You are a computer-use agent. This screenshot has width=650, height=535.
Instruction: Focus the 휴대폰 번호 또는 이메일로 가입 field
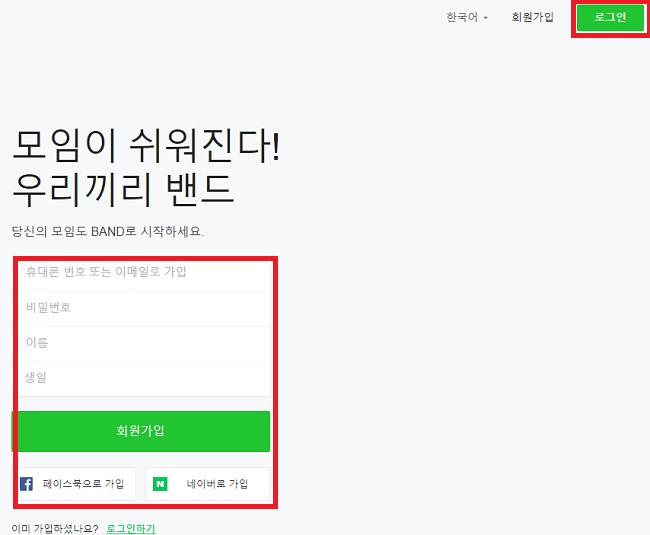point(144,273)
